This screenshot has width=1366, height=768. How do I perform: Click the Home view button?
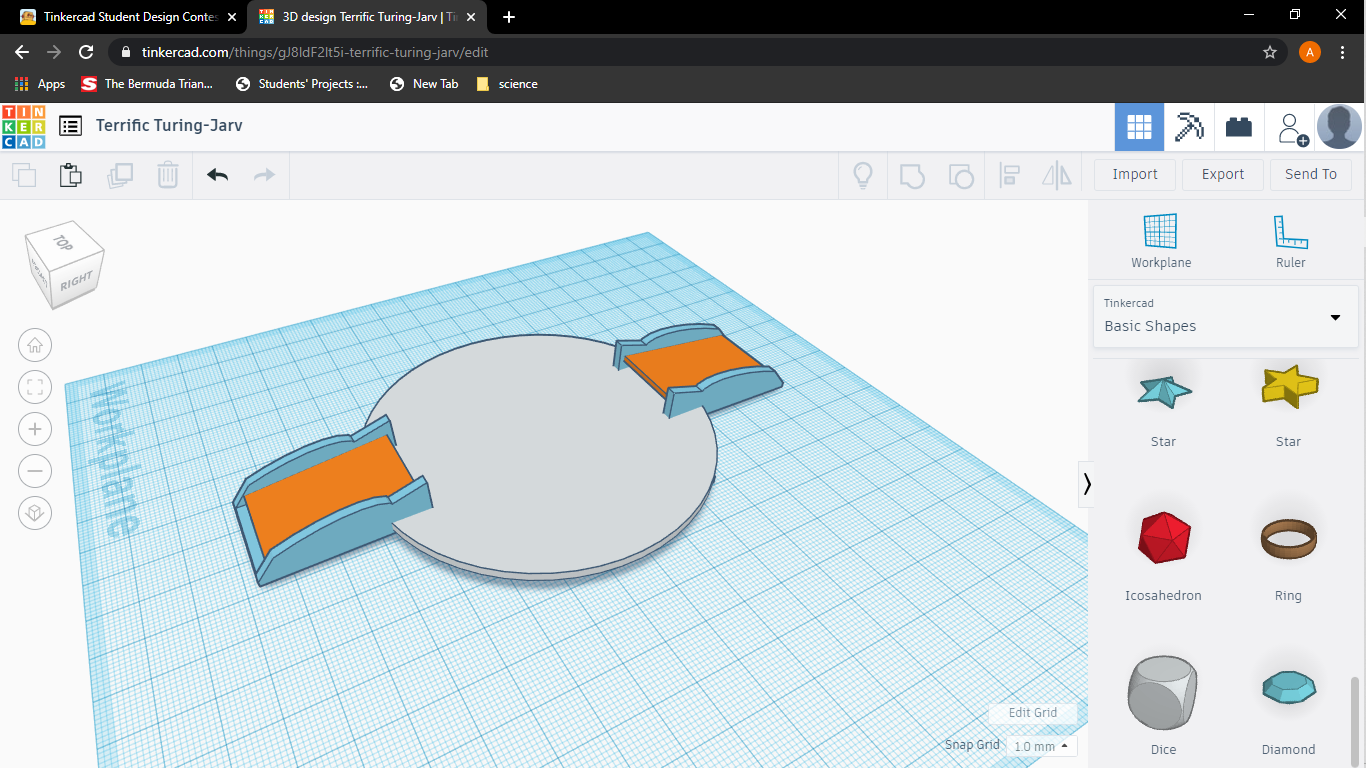(x=35, y=345)
